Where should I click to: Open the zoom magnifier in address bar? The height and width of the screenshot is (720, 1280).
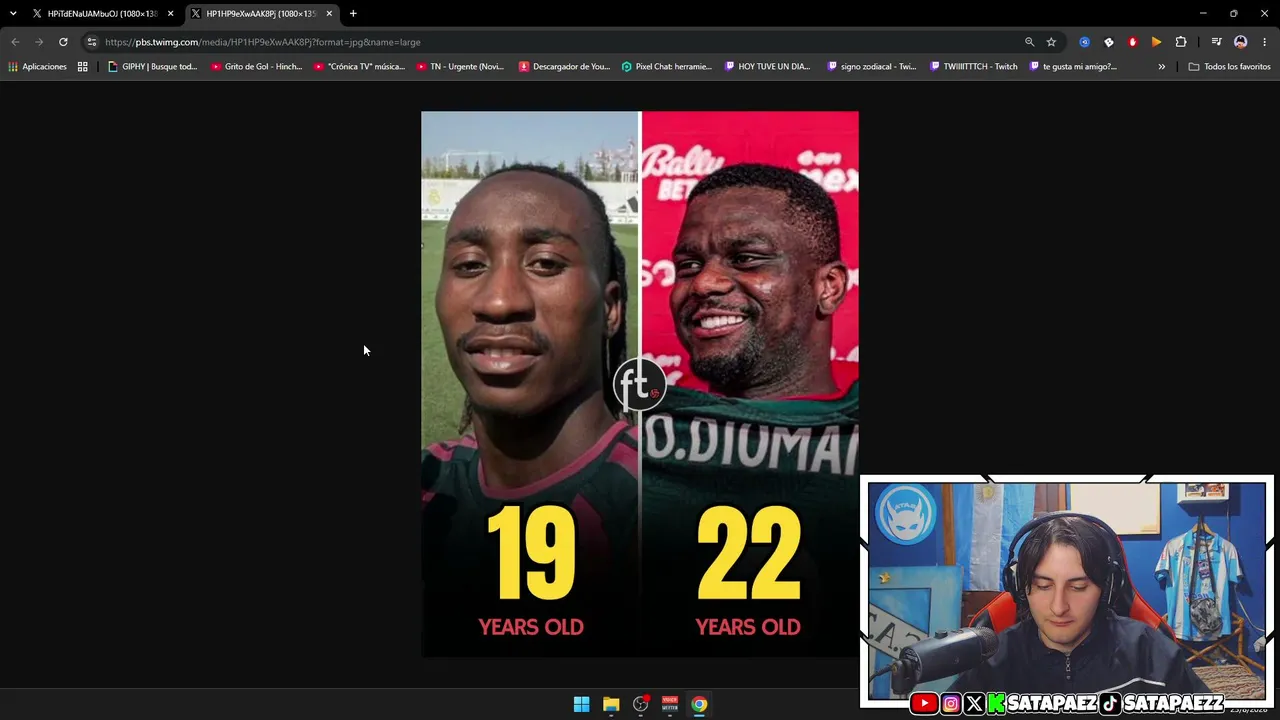1029,42
